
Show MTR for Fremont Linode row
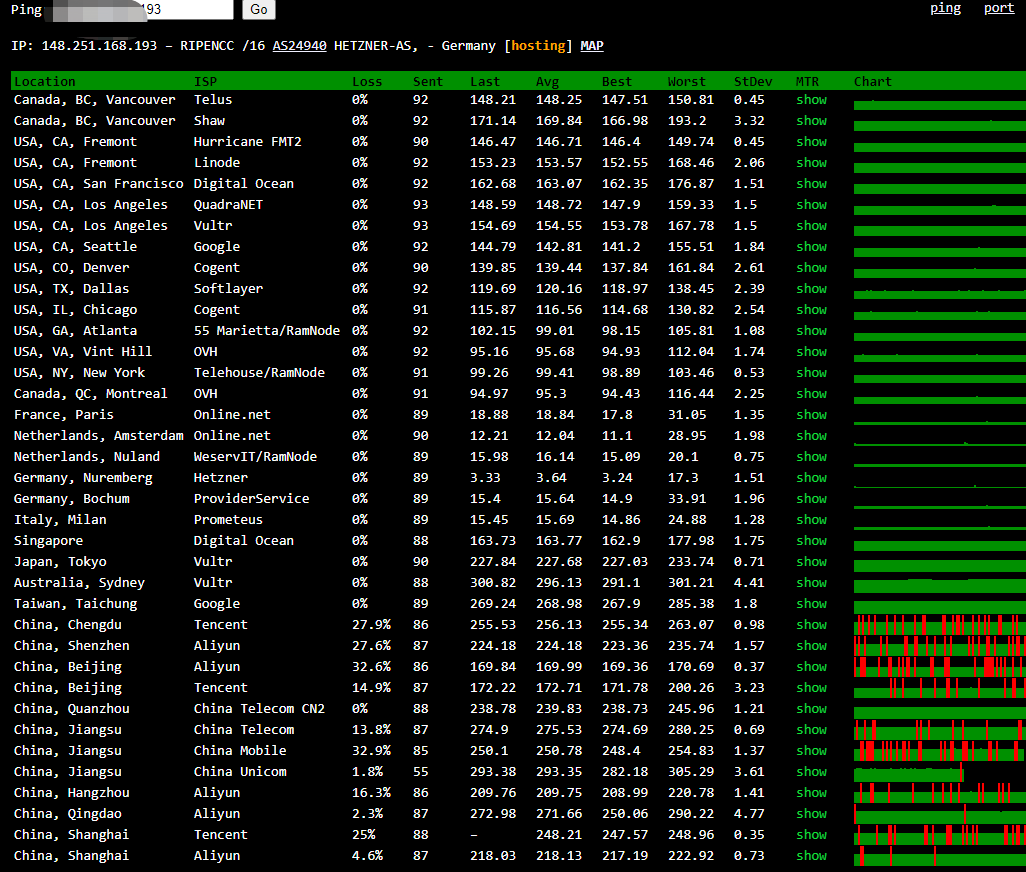[811, 163]
